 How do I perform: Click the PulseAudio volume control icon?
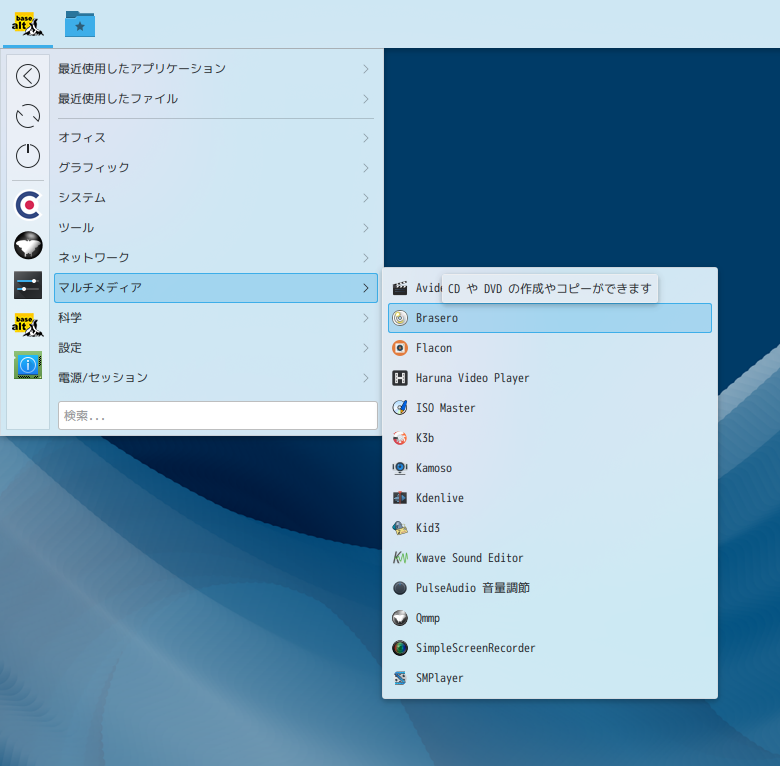pyautogui.click(x=400, y=588)
